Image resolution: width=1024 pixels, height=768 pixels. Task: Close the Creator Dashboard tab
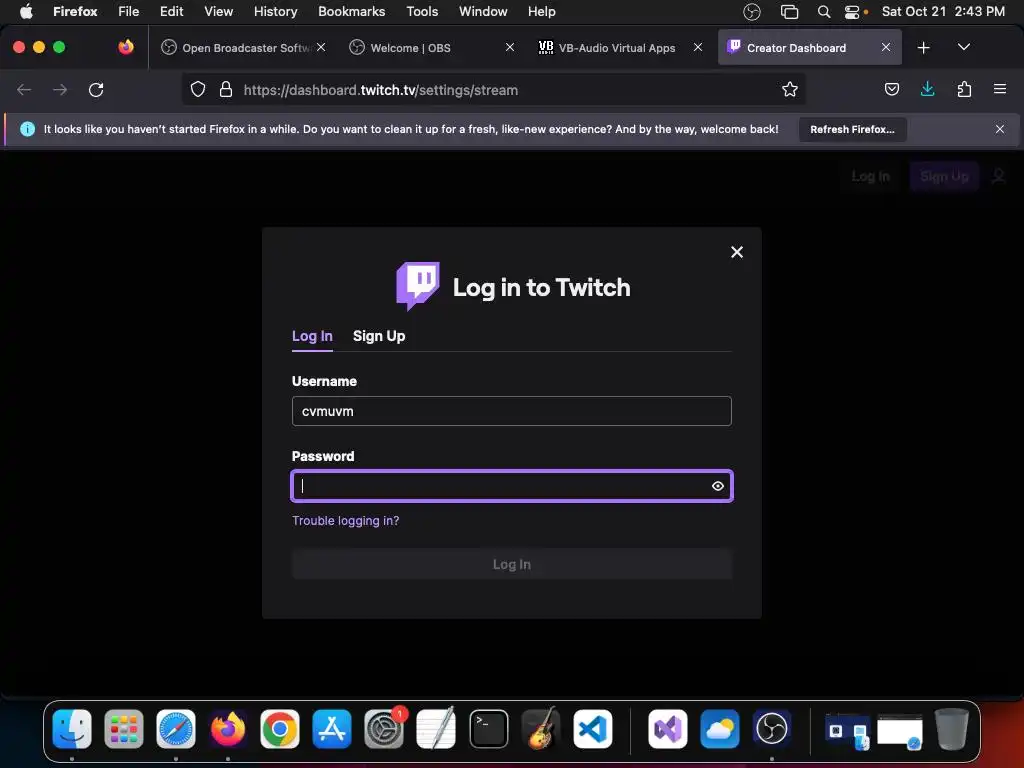886,47
